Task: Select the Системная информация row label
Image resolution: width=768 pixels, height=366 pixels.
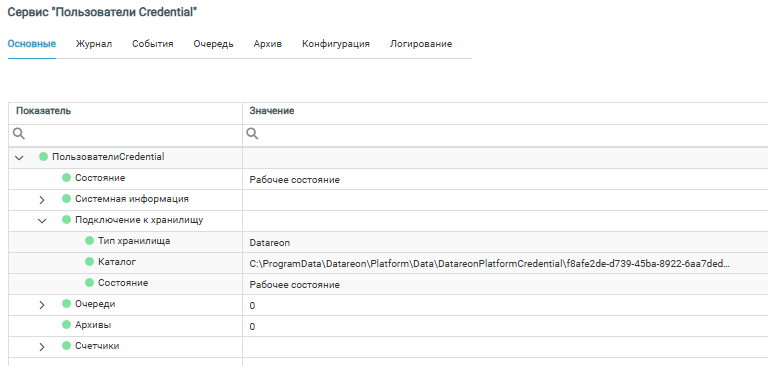Action: pos(132,199)
